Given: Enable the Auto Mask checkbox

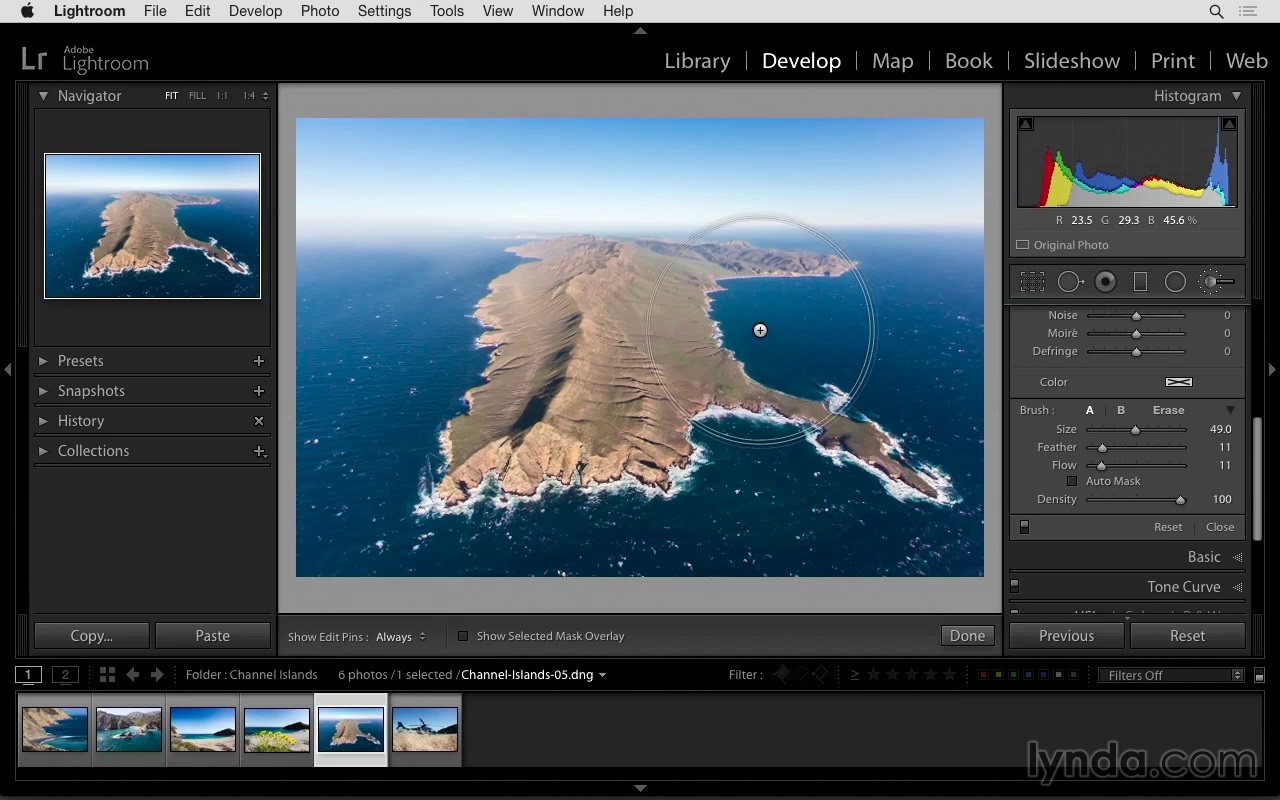Looking at the screenshot, I should pyautogui.click(x=1072, y=481).
